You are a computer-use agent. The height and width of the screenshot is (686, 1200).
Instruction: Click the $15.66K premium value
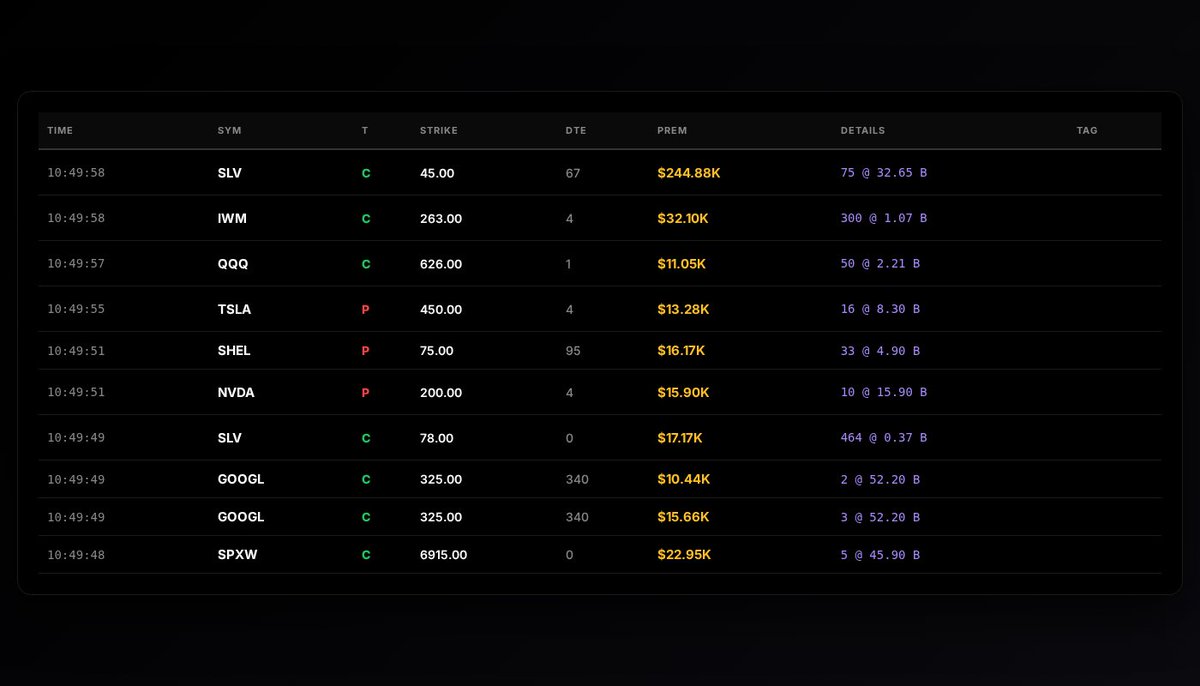coord(683,517)
